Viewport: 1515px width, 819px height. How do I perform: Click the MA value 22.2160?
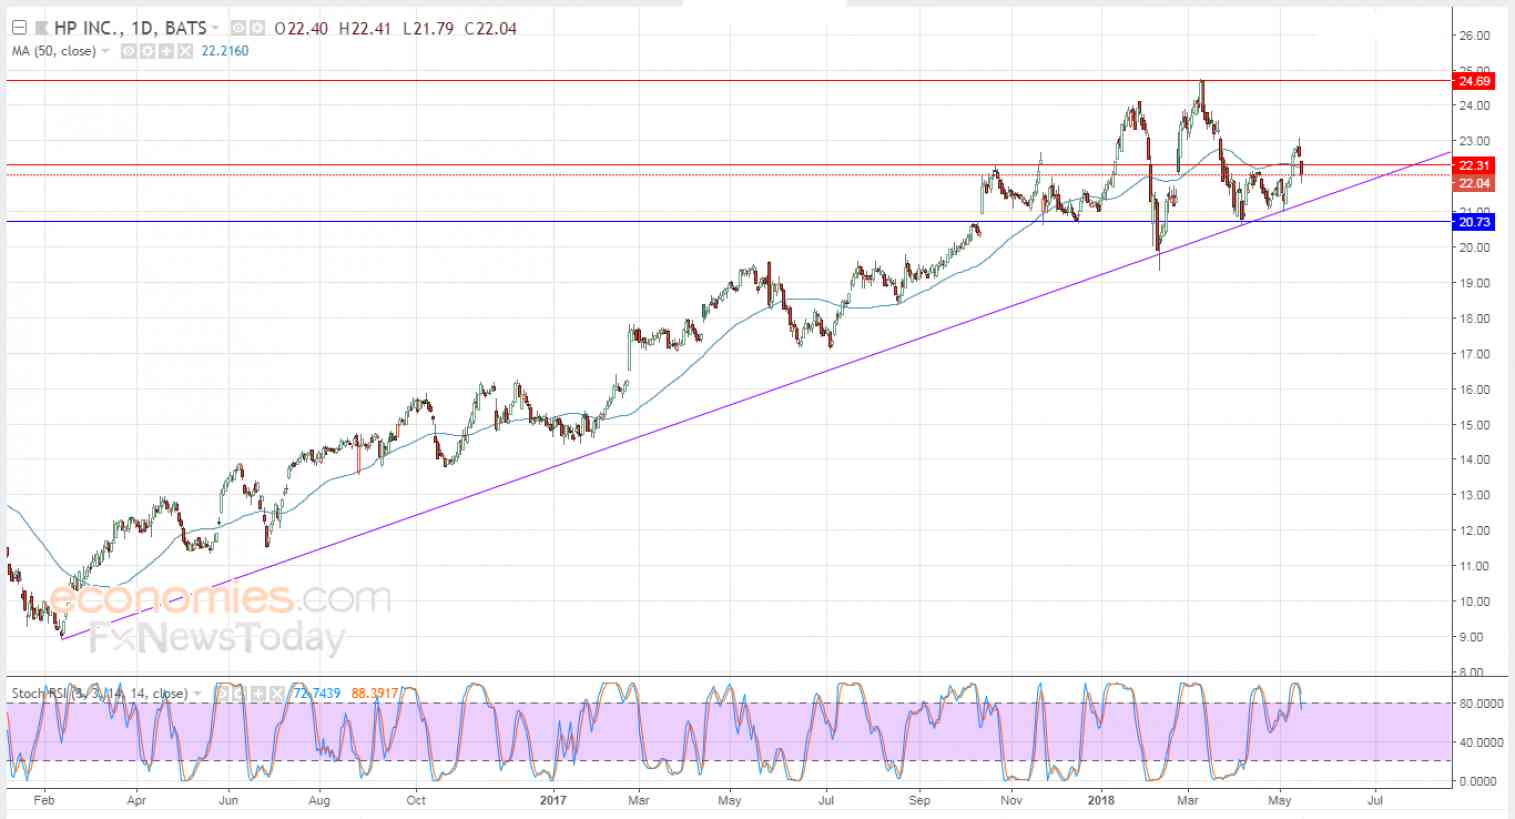(x=225, y=51)
